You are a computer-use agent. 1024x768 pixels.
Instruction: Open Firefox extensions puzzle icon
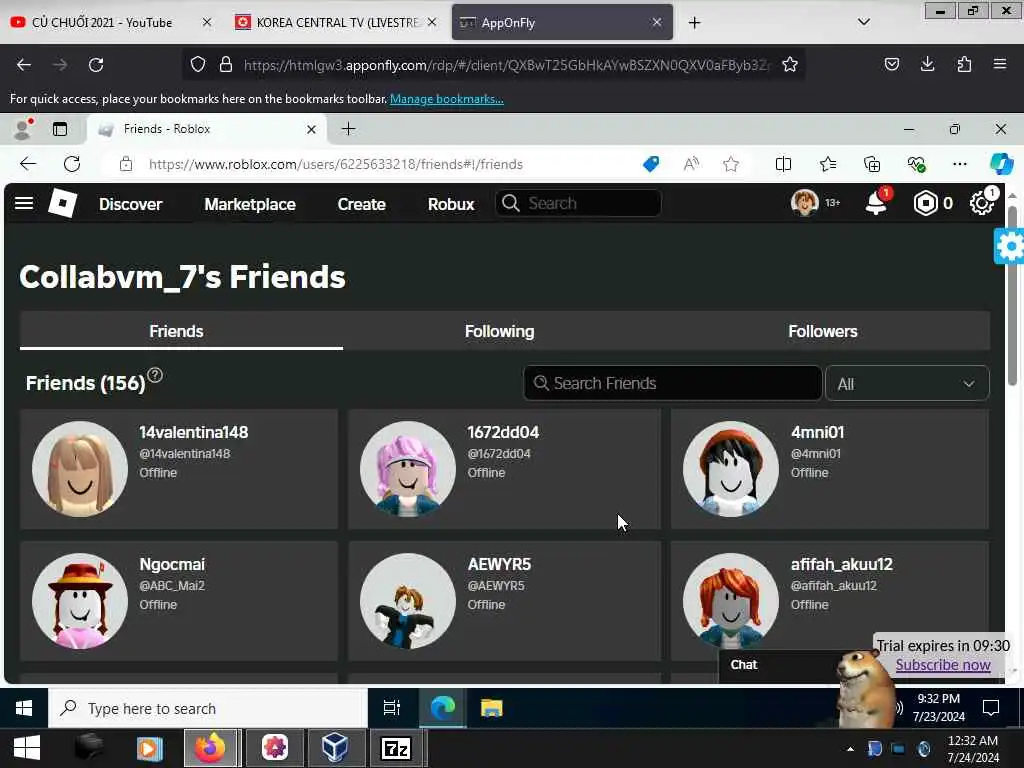[x=964, y=64]
